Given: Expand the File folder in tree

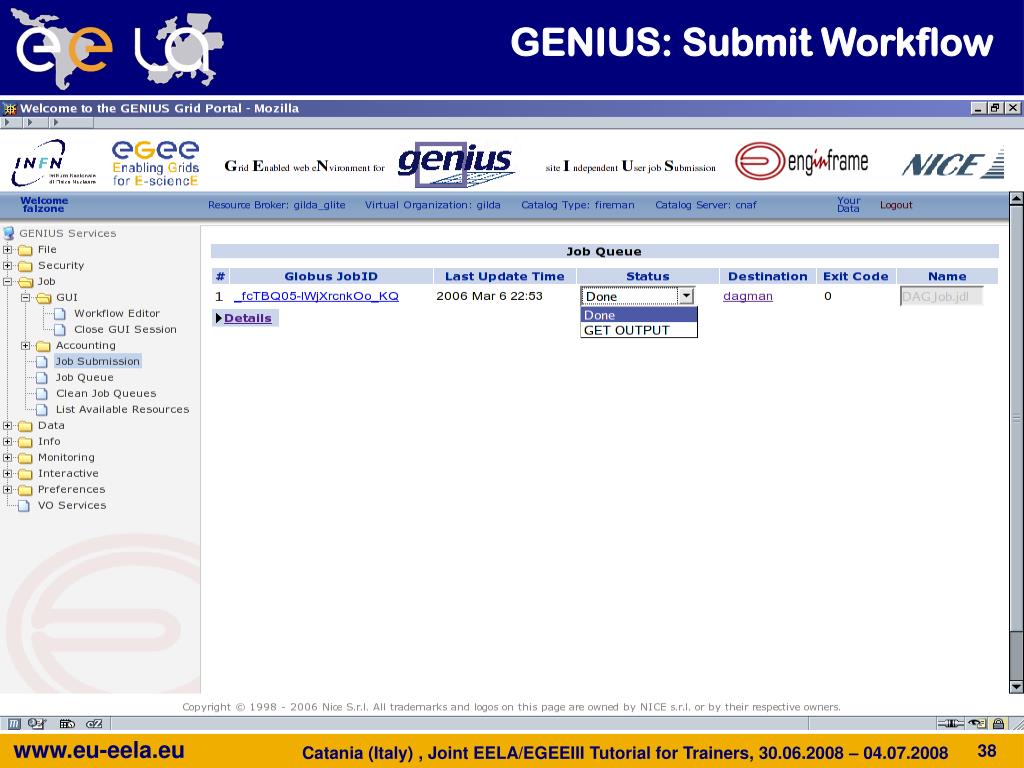Looking at the screenshot, I should pyautogui.click(x=7, y=249).
